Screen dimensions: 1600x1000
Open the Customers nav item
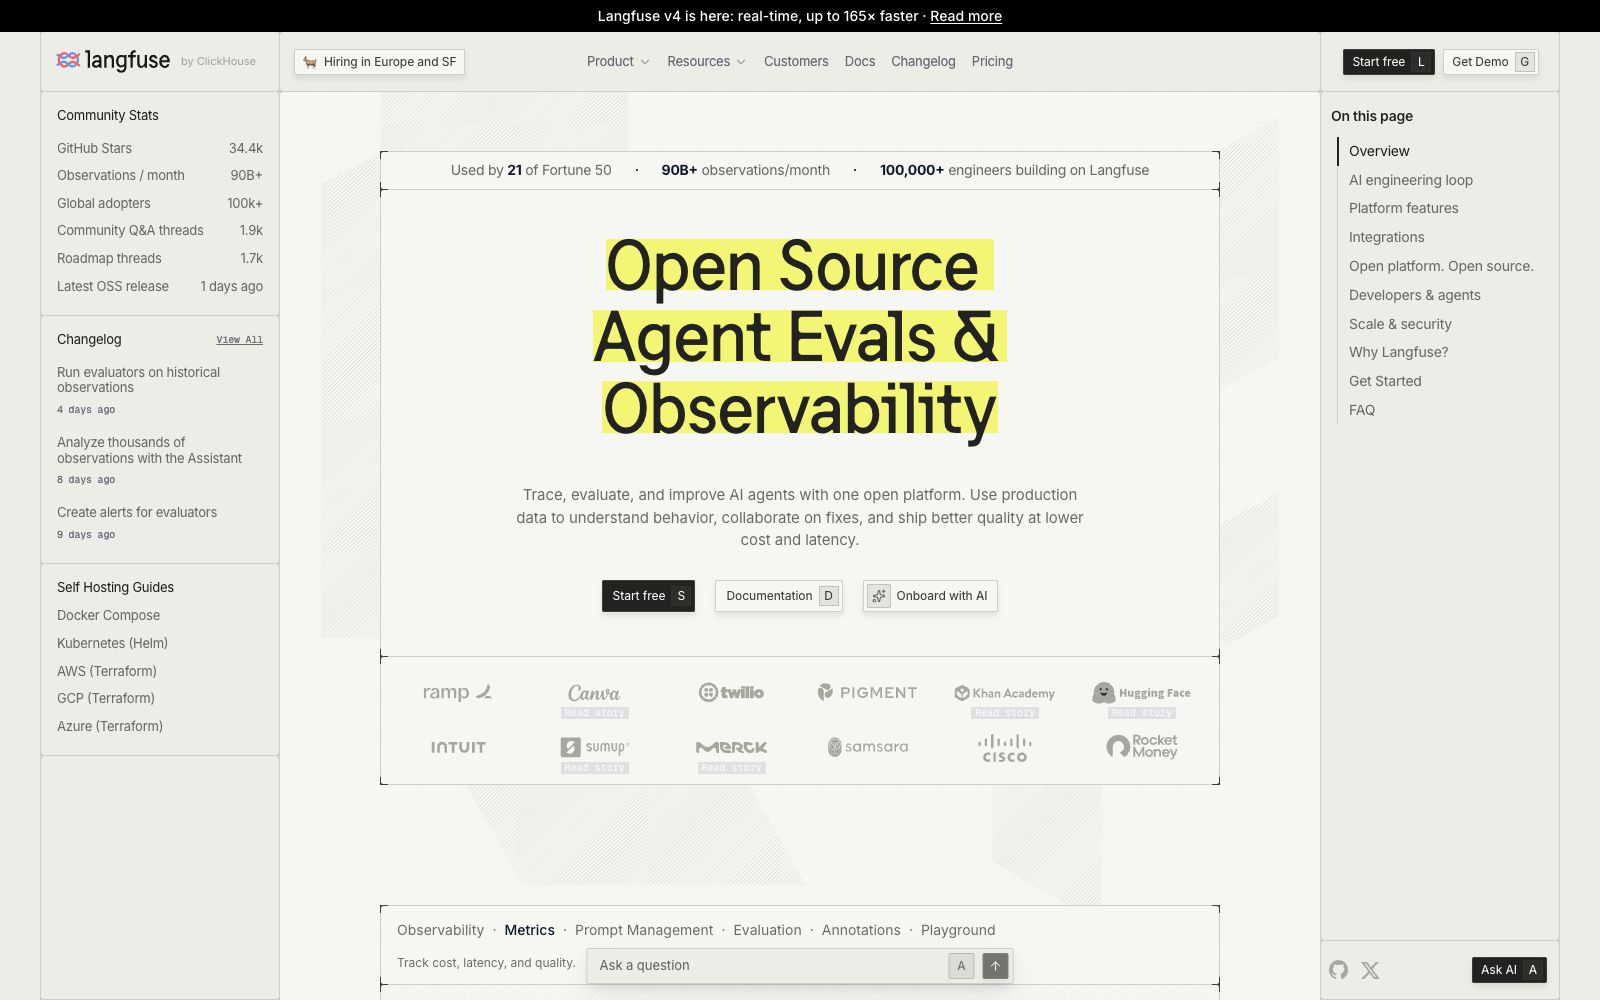(x=796, y=61)
